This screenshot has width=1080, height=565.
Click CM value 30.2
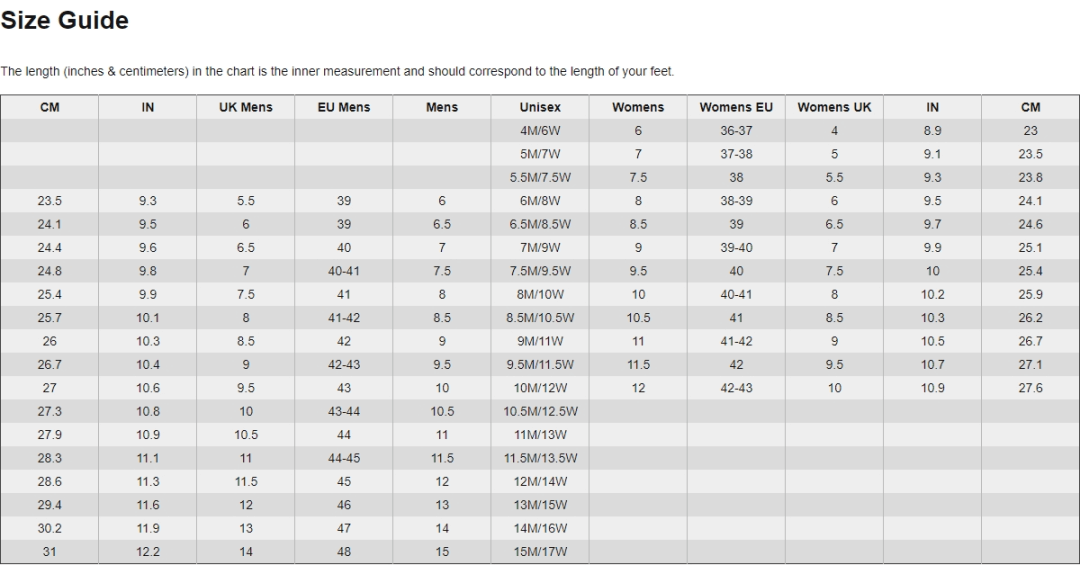click(x=50, y=529)
